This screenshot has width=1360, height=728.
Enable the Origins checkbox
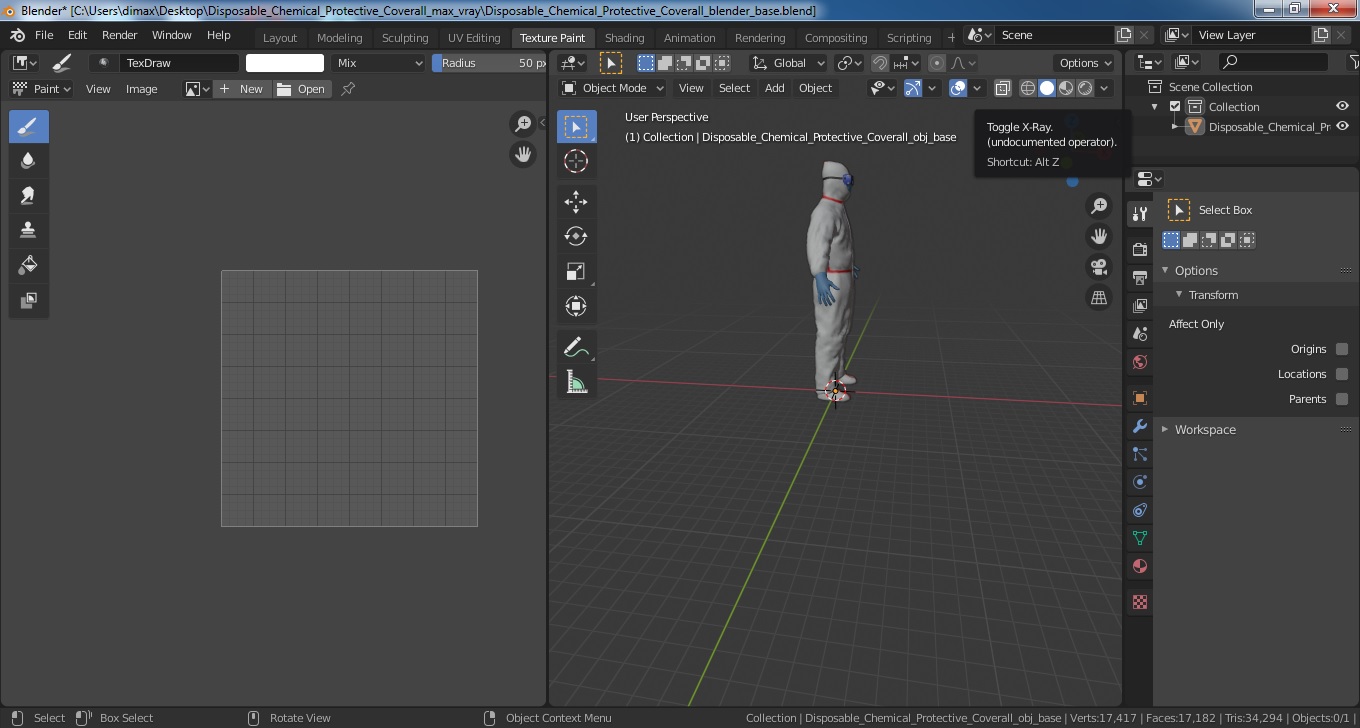click(1342, 349)
